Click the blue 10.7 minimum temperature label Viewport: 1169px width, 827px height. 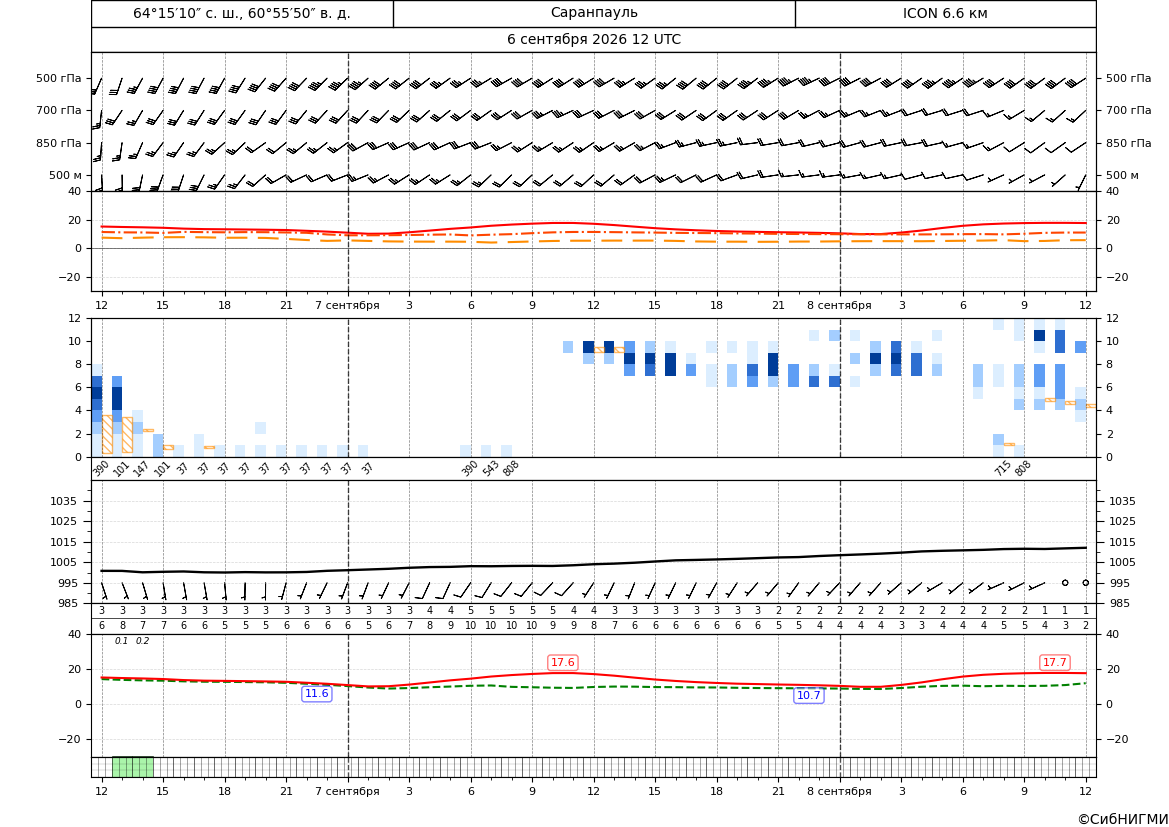(x=809, y=695)
